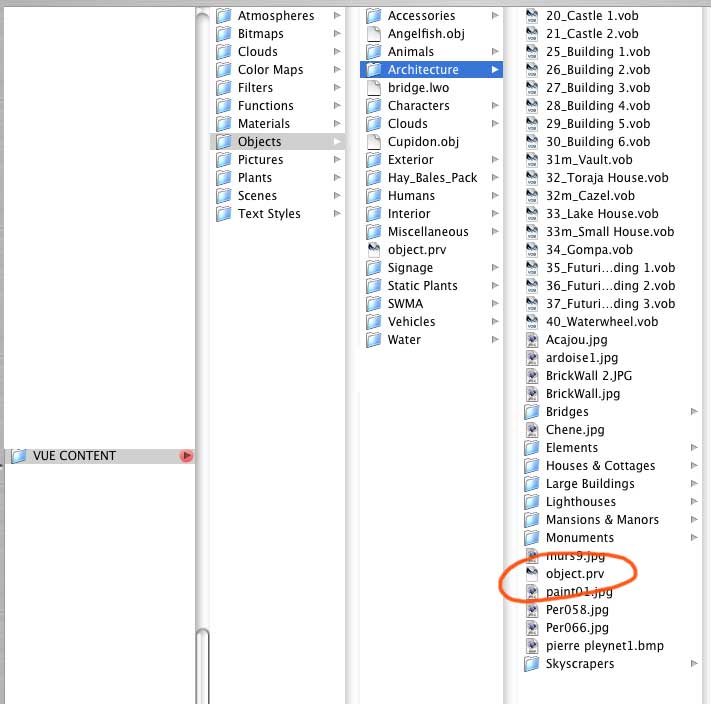The height and width of the screenshot is (704, 711).
Task: Click the 33_Lake House.vob file icon
Action: 532,214
